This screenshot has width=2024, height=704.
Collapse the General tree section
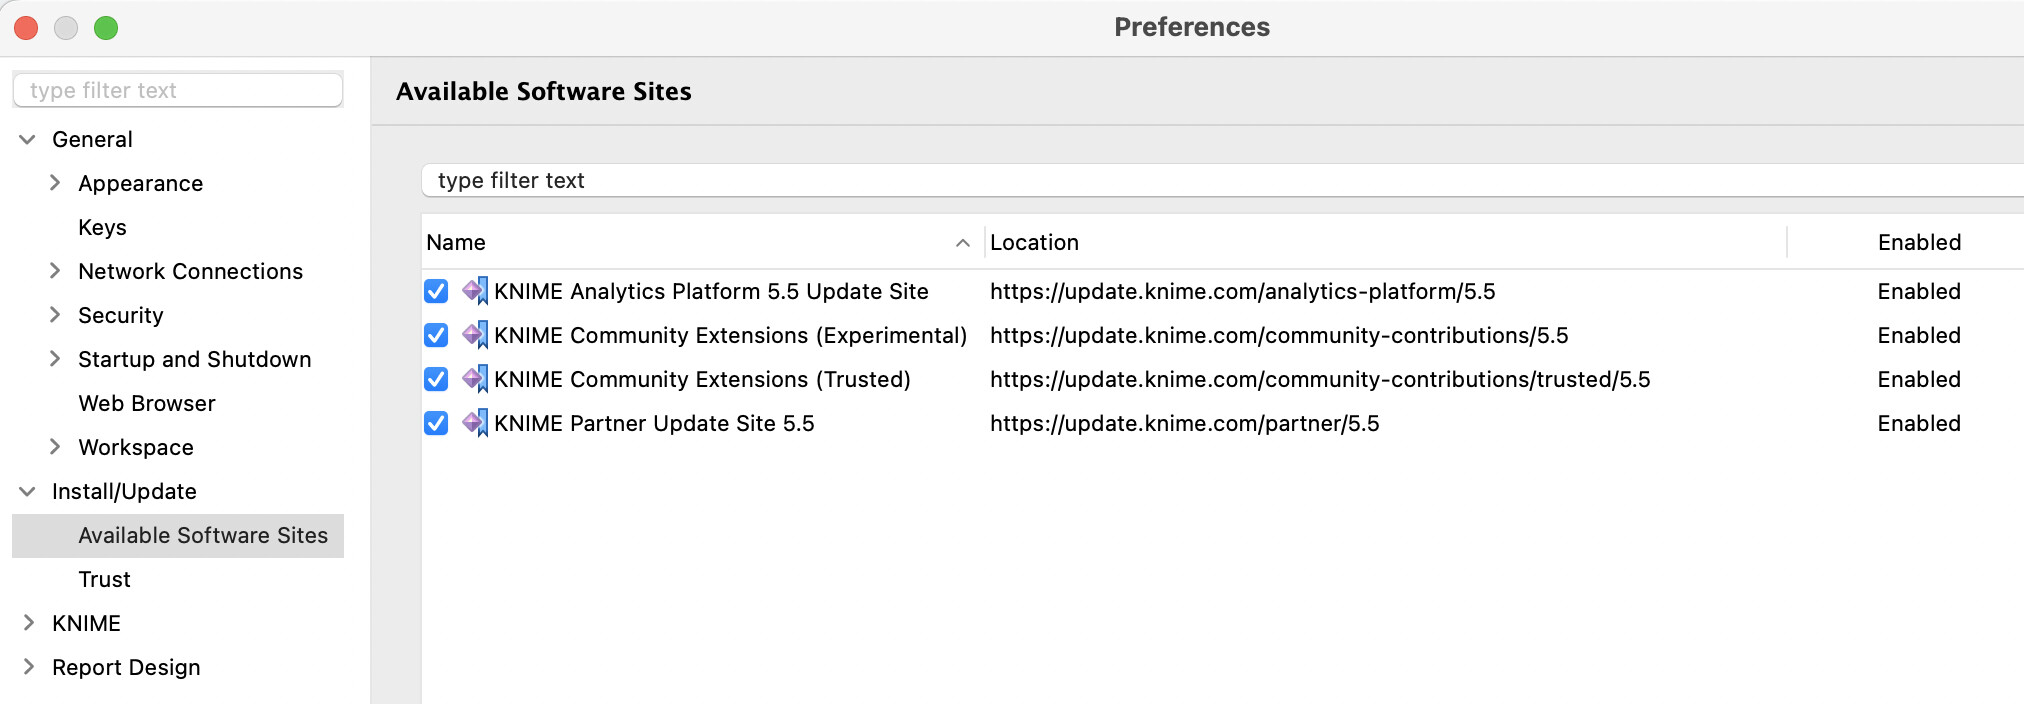28,139
